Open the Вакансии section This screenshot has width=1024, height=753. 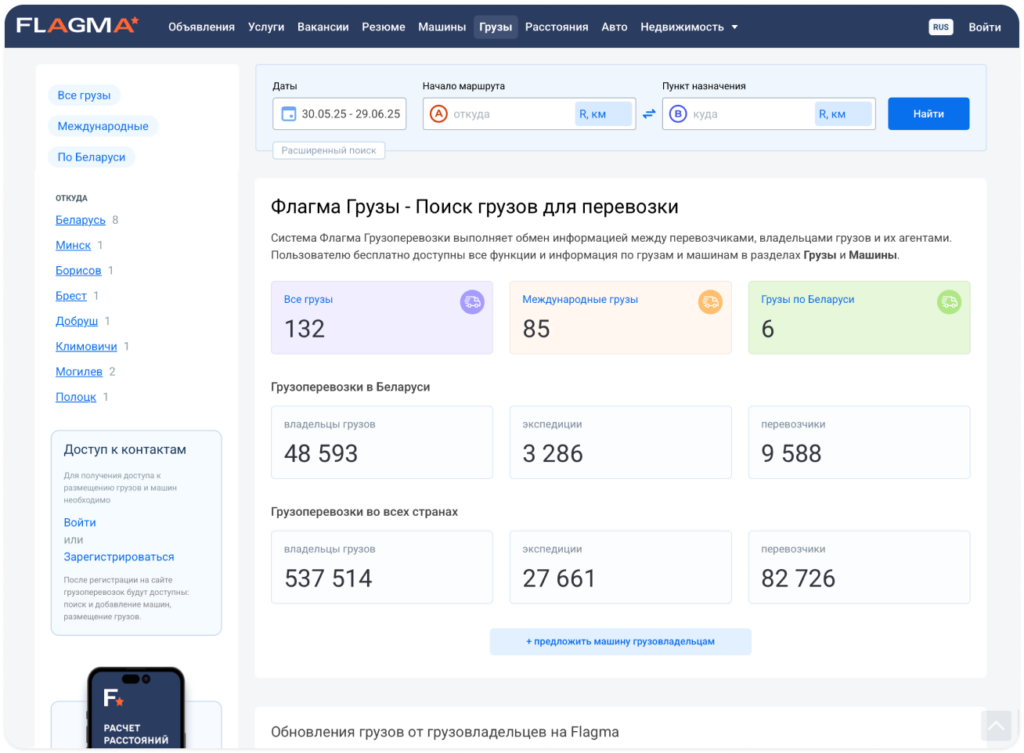[x=323, y=27]
